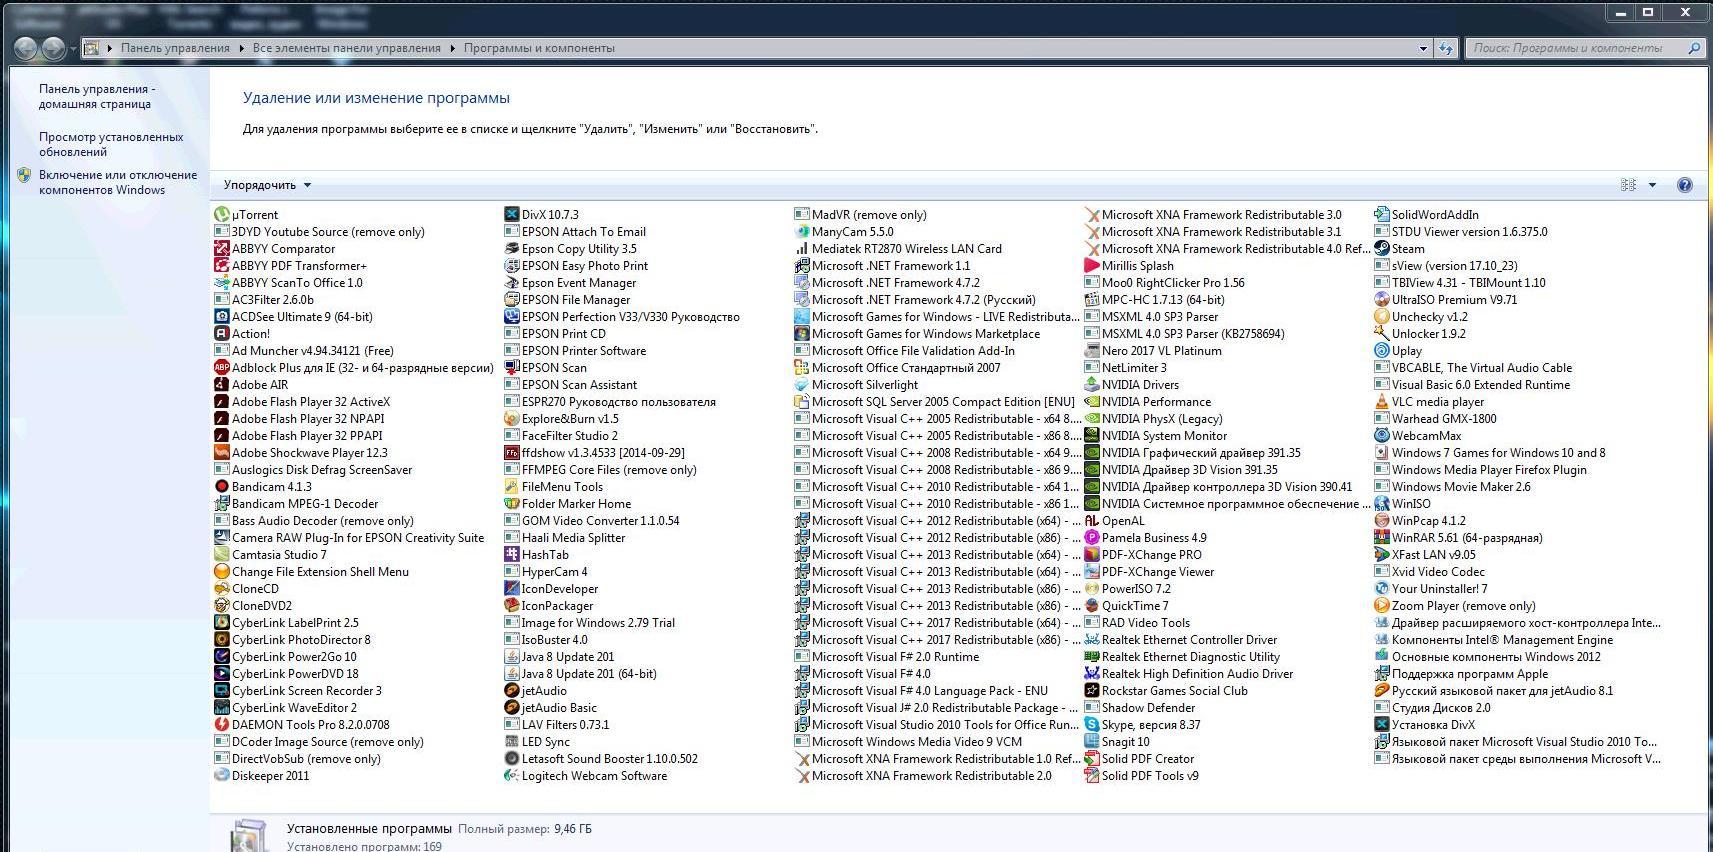
Task: Click the Steam program icon
Action: pyautogui.click(x=1382, y=248)
